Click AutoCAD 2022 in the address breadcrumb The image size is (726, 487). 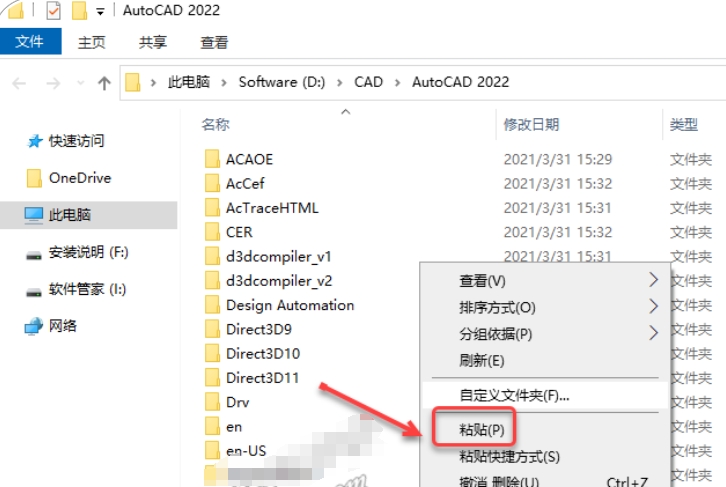click(460, 82)
